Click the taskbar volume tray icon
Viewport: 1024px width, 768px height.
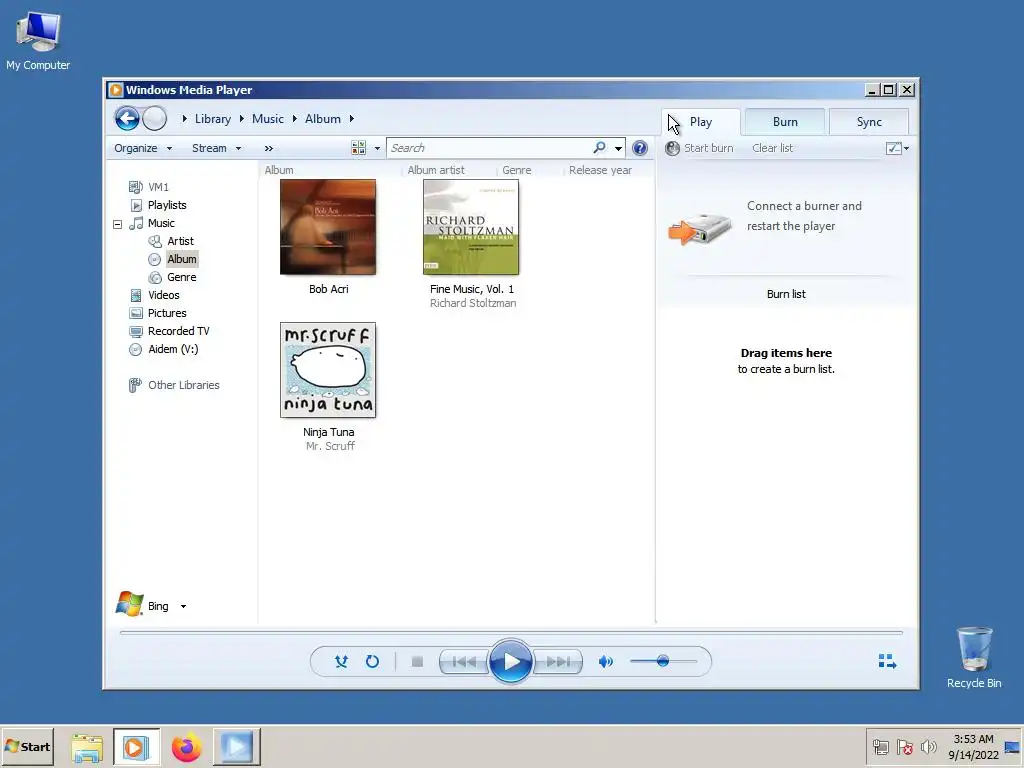[x=928, y=746]
